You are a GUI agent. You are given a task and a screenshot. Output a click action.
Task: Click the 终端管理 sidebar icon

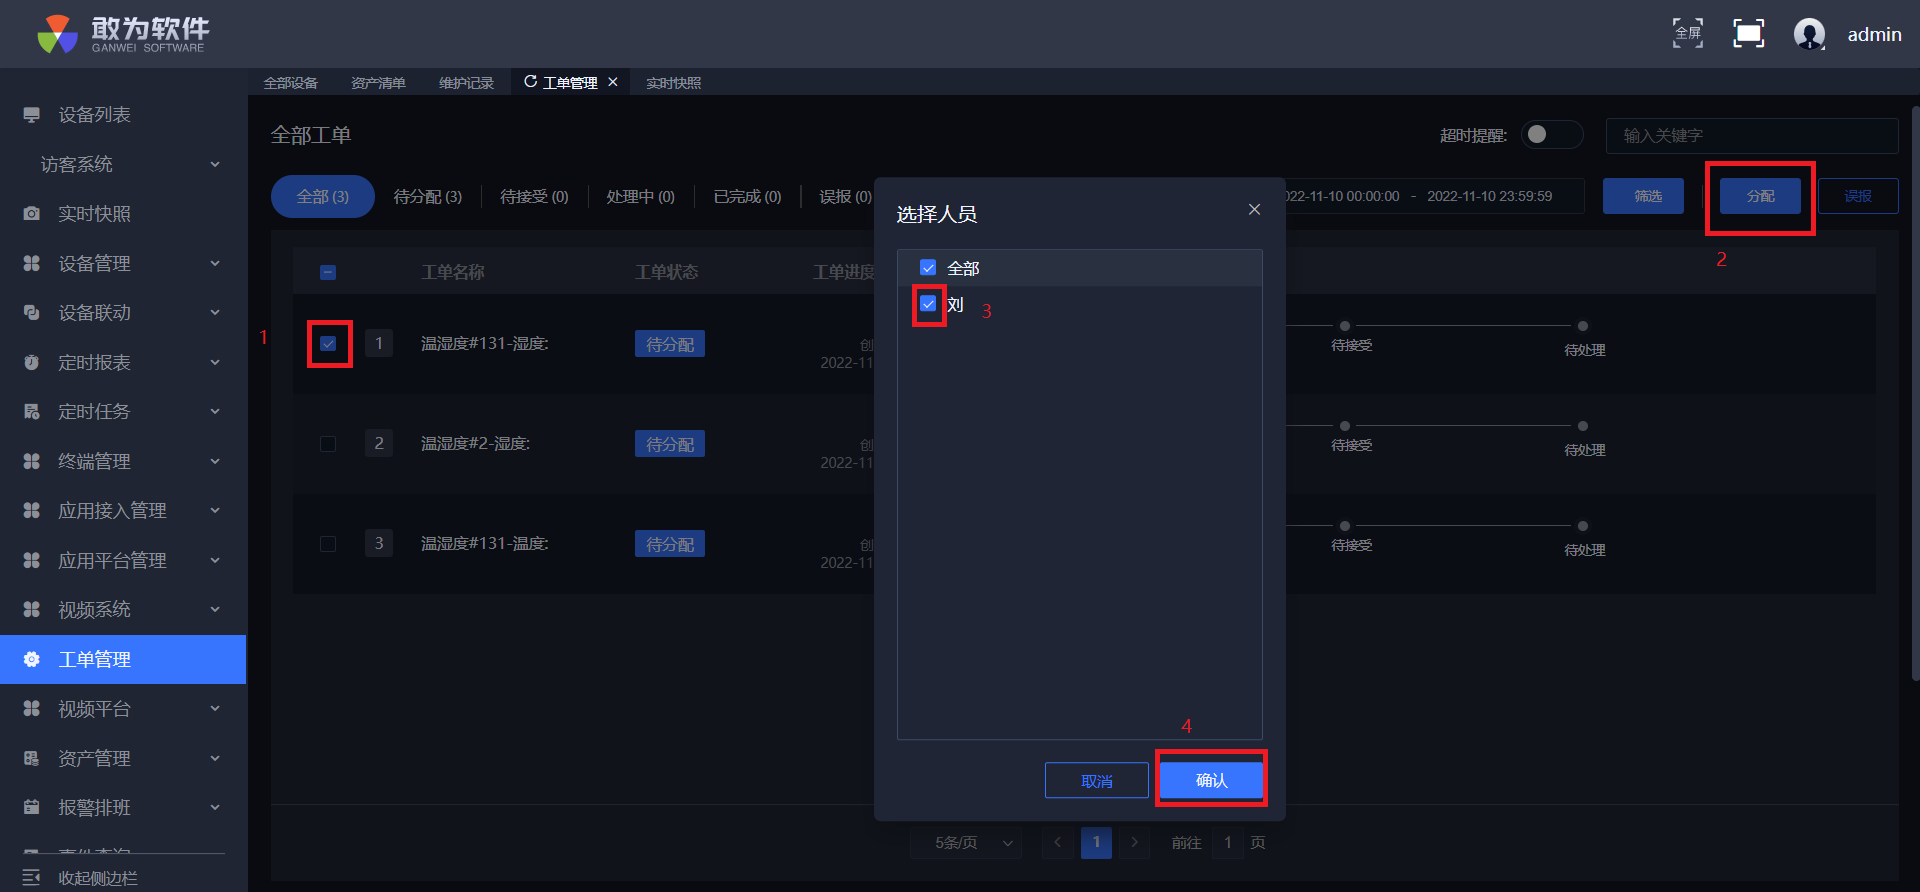tap(32, 461)
